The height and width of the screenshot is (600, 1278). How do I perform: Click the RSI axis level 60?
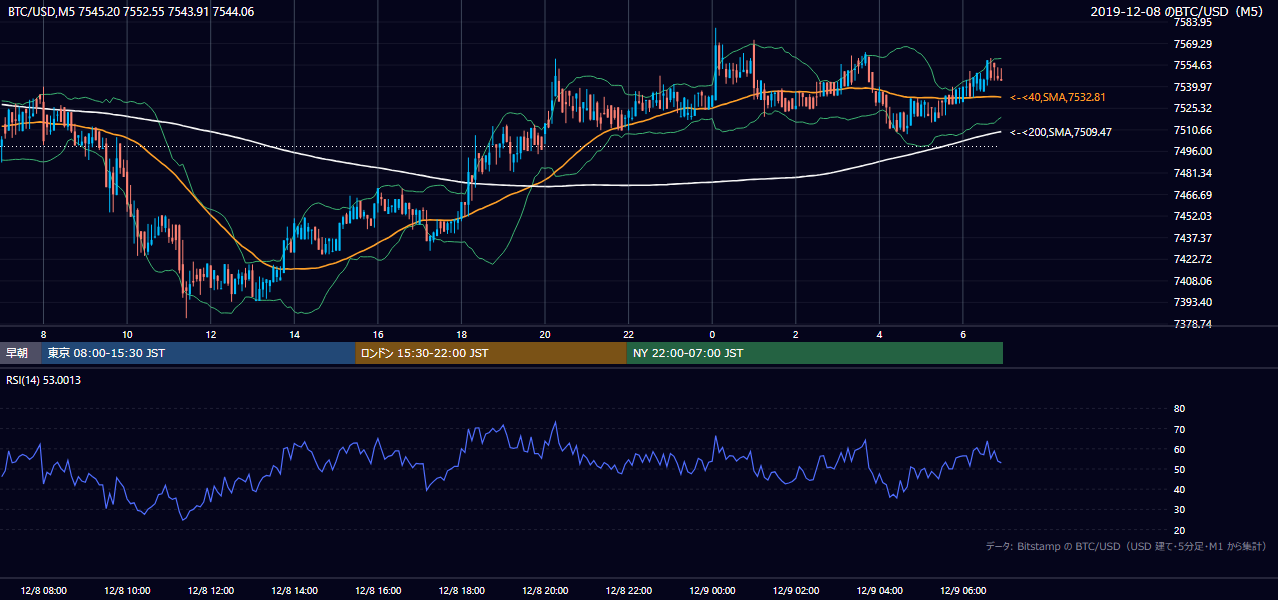coord(1179,449)
